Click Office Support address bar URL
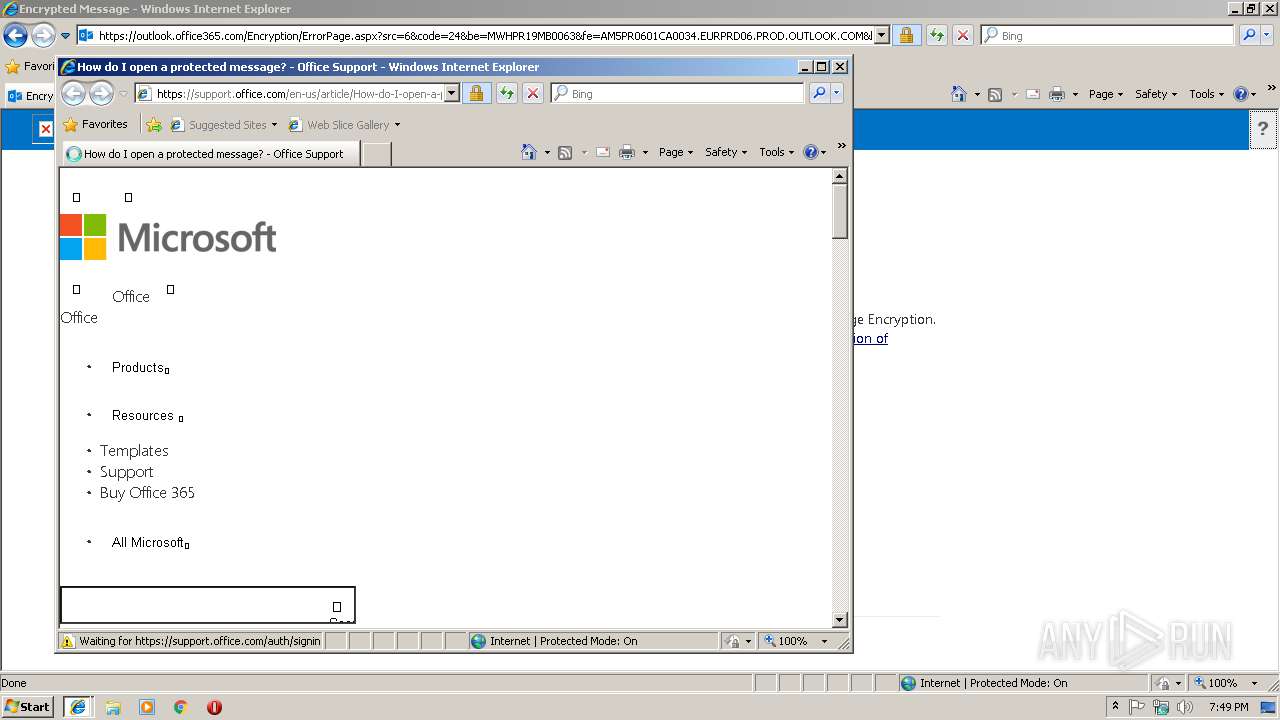 pos(299,93)
